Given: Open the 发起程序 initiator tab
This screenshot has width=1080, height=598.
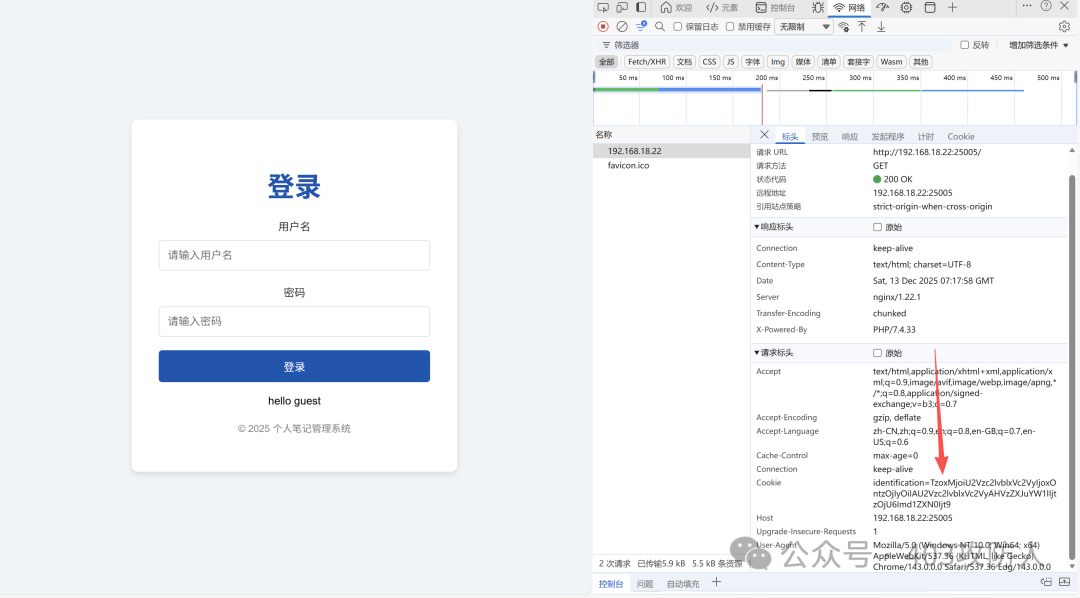Looking at the screenshot, I should (x=888, y=136).
